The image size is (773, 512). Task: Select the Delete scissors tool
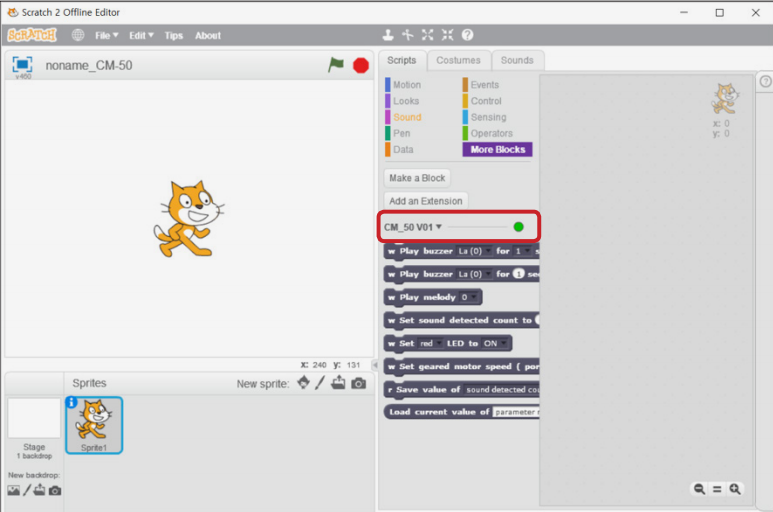(407, 35)
